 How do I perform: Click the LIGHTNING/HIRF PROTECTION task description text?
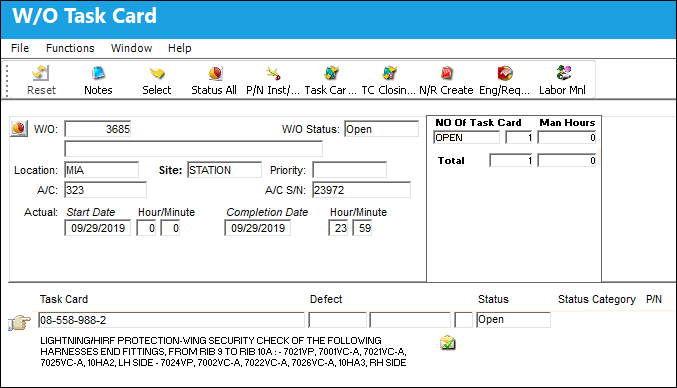(223, 352)
